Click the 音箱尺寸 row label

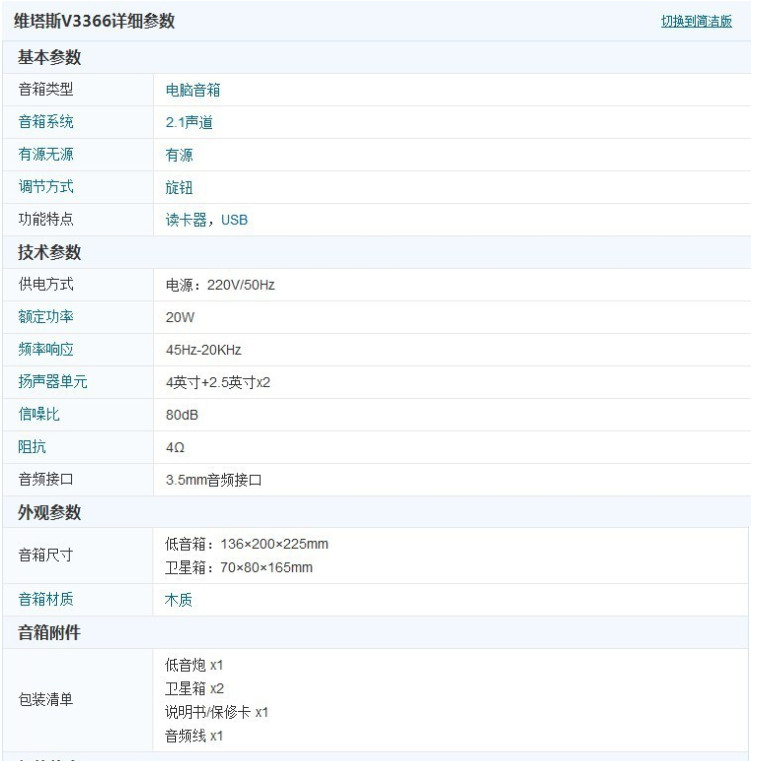click(x=46, y=555)
